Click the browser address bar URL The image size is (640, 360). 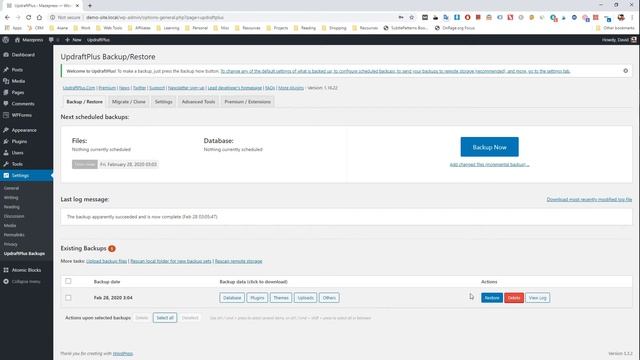(x=155, y=18)
